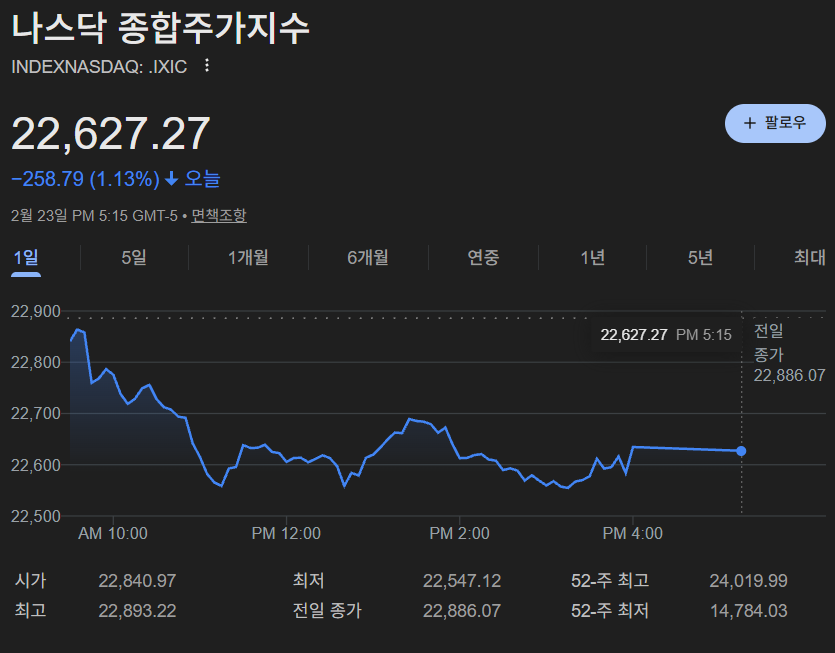Click the 나스닥 종합주가지수 title heading
Screen dimensions: 835x653
pyautogui.click(x=161, y=27)
